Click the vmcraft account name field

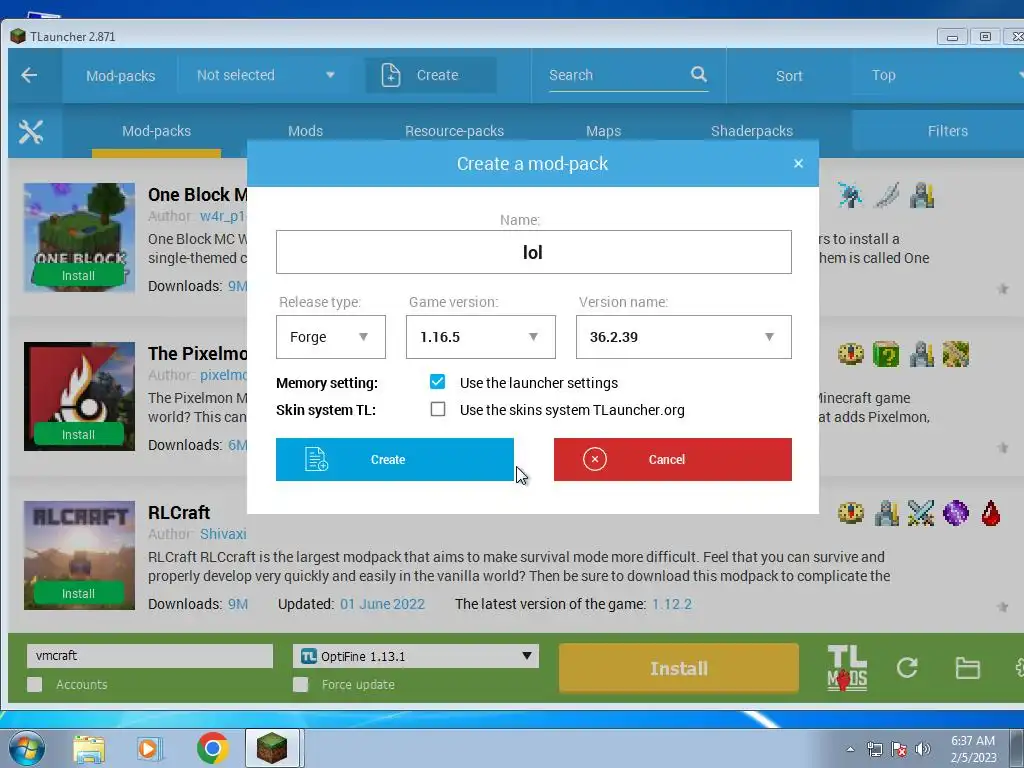[150, 656]
